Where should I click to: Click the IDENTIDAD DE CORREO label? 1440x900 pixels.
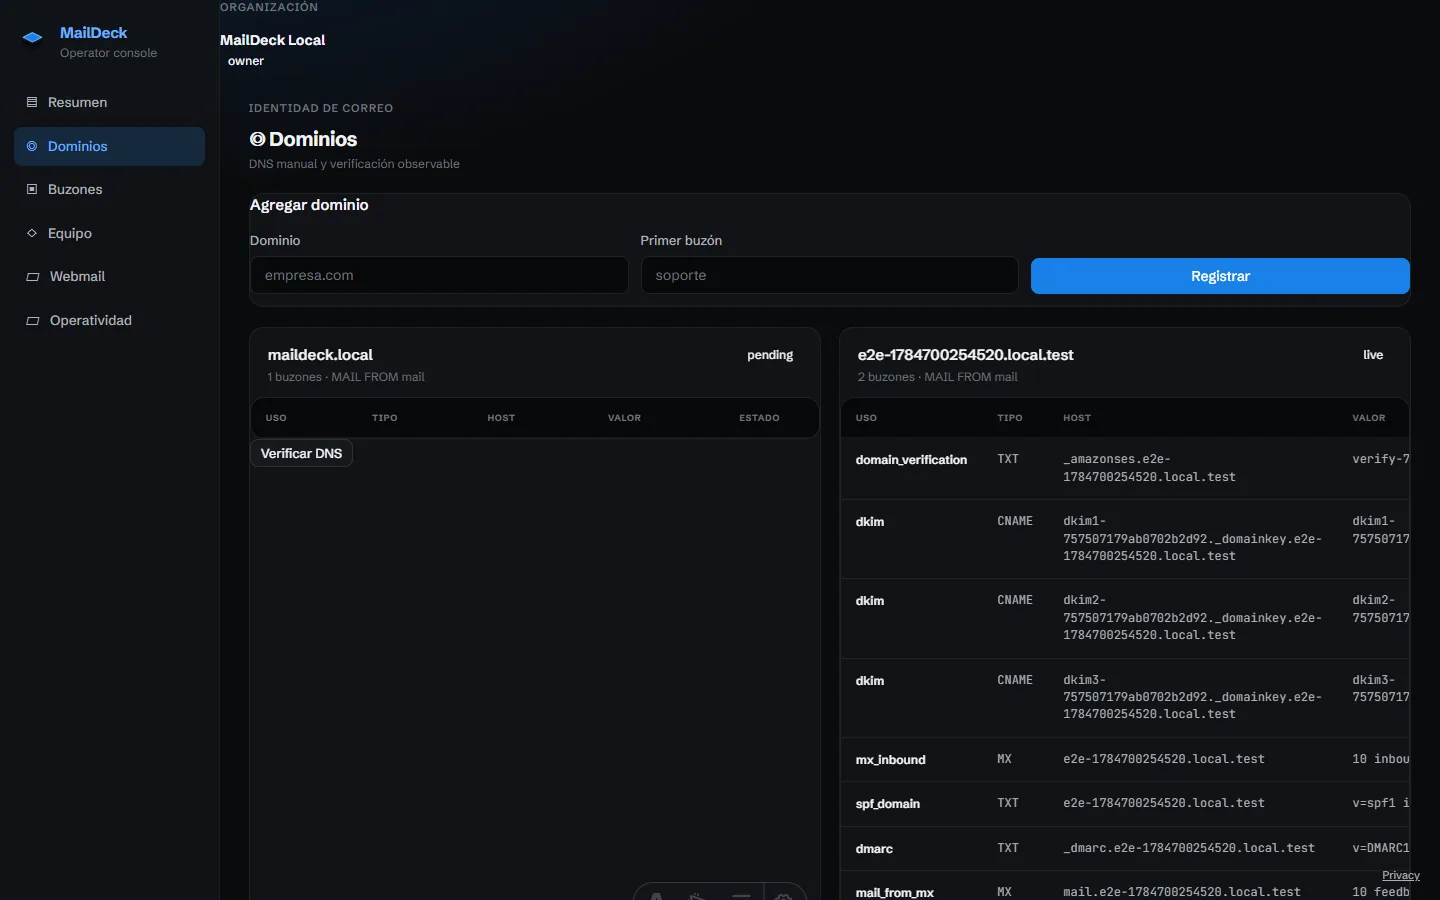coord(321,108)
